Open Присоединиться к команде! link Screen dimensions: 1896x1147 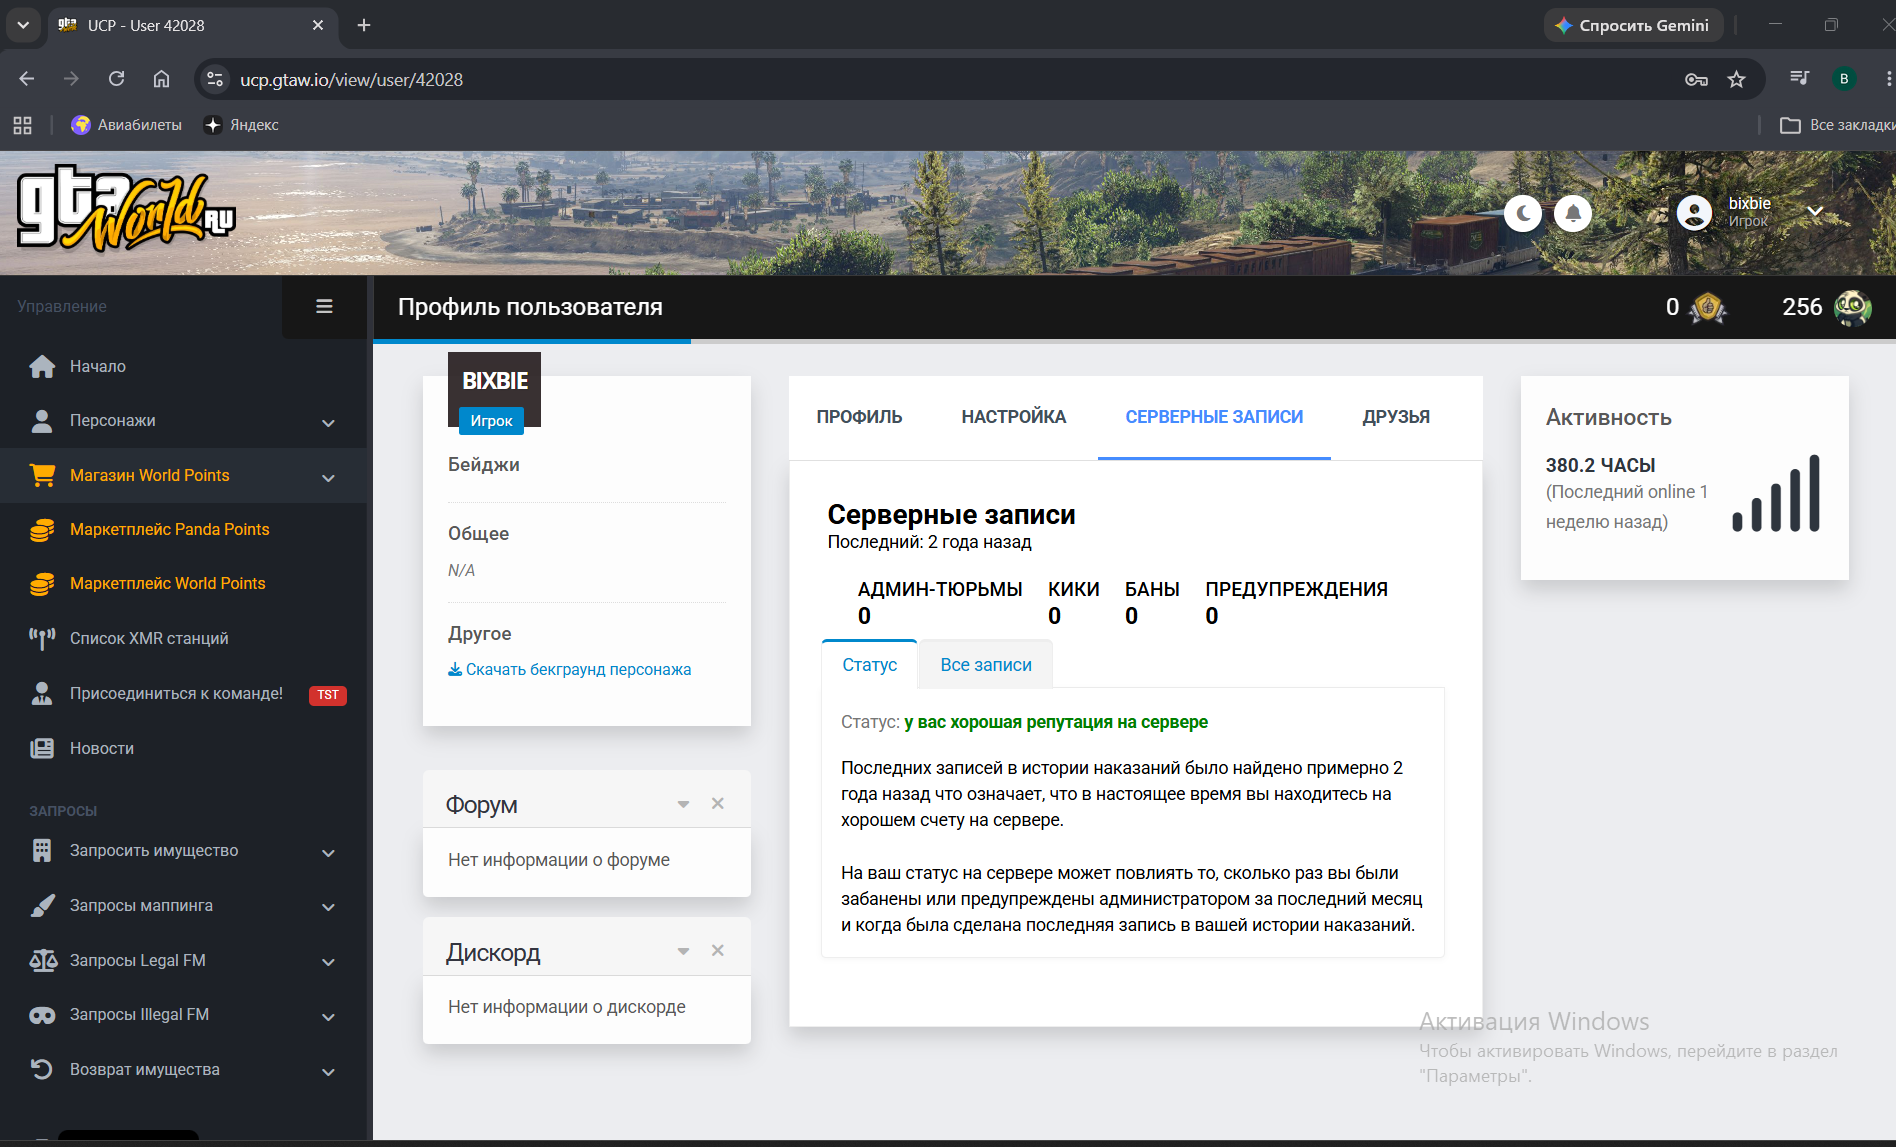[176, 694]
